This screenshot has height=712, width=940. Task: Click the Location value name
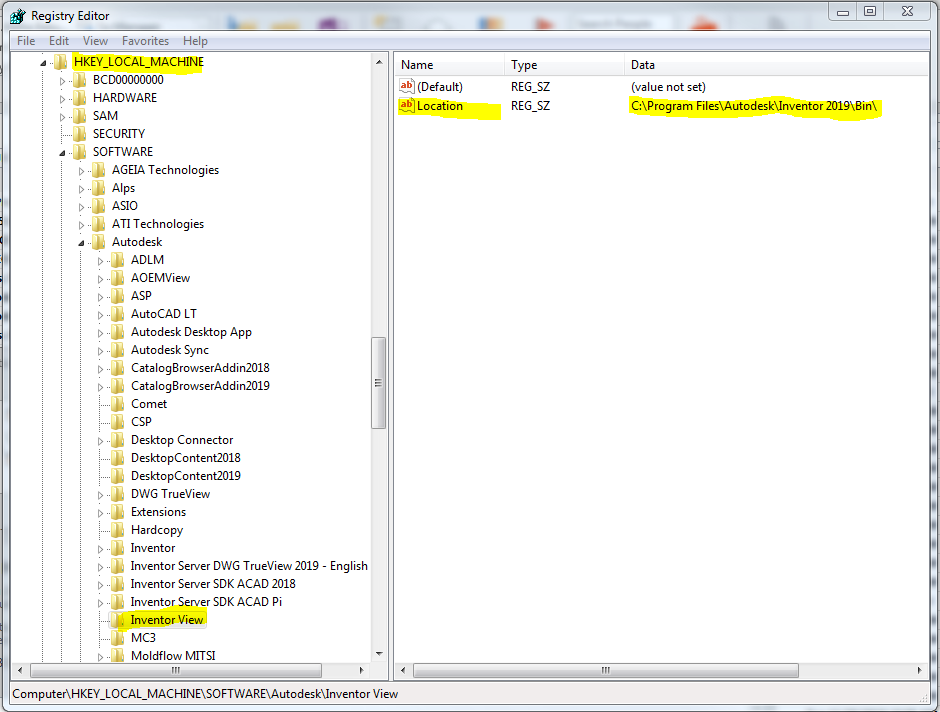(440, 105)
